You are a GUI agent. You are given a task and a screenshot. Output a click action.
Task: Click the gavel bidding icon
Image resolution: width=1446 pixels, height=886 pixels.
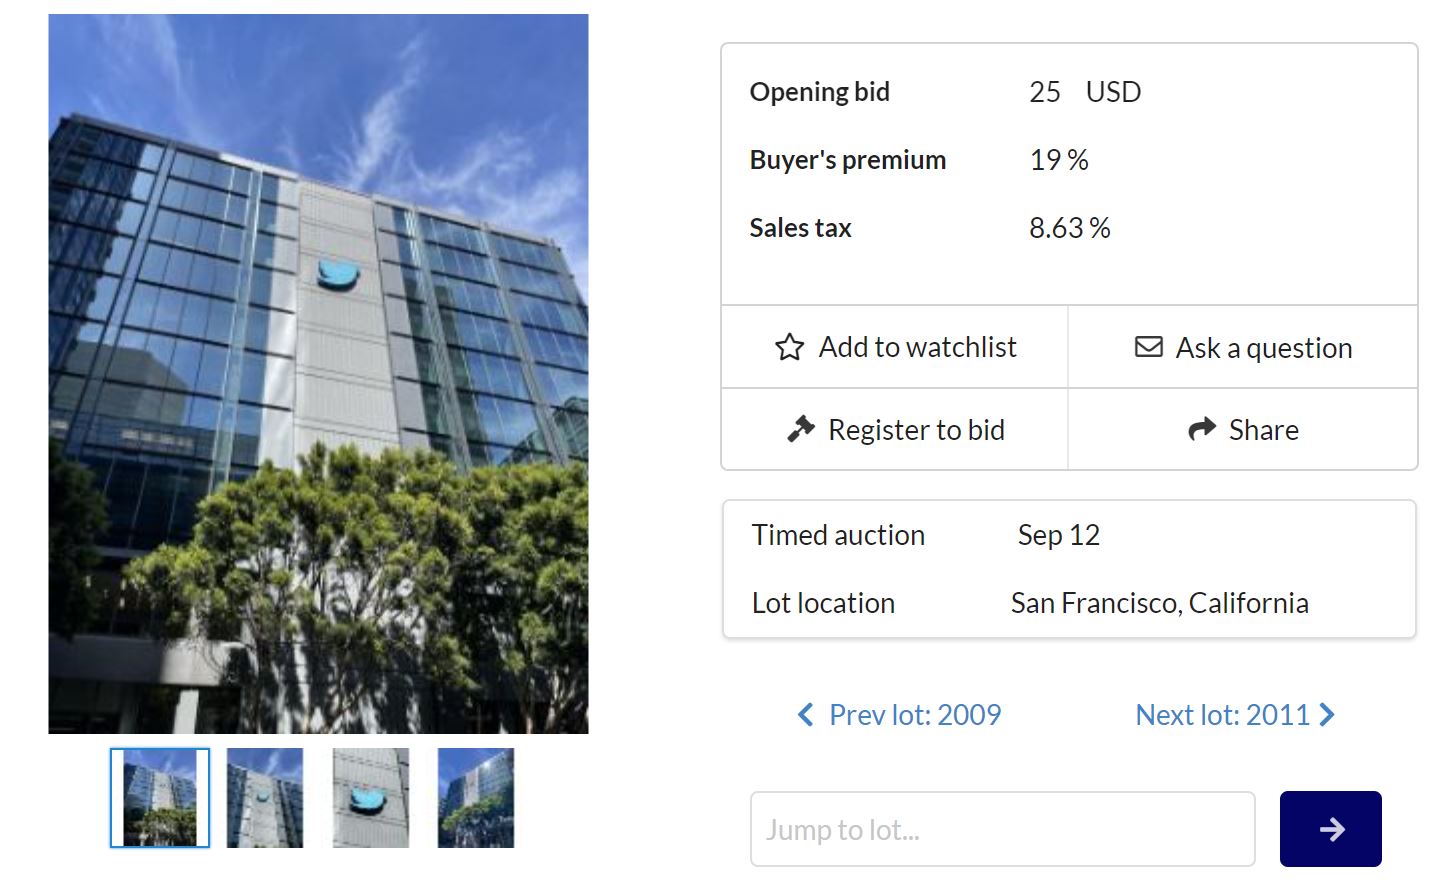click(x=801, y=429)
